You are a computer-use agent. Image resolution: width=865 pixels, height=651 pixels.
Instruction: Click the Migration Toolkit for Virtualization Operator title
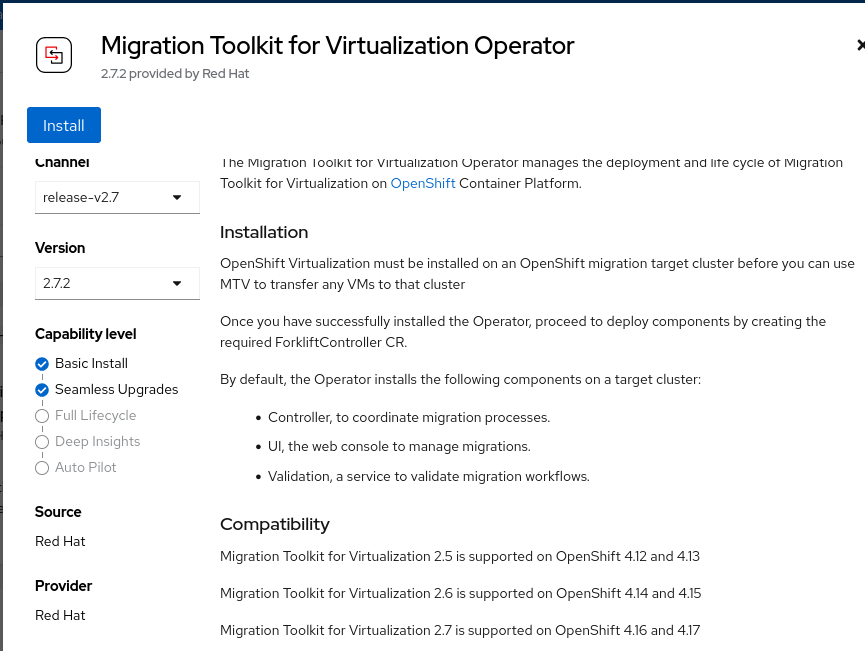(338, 45)
